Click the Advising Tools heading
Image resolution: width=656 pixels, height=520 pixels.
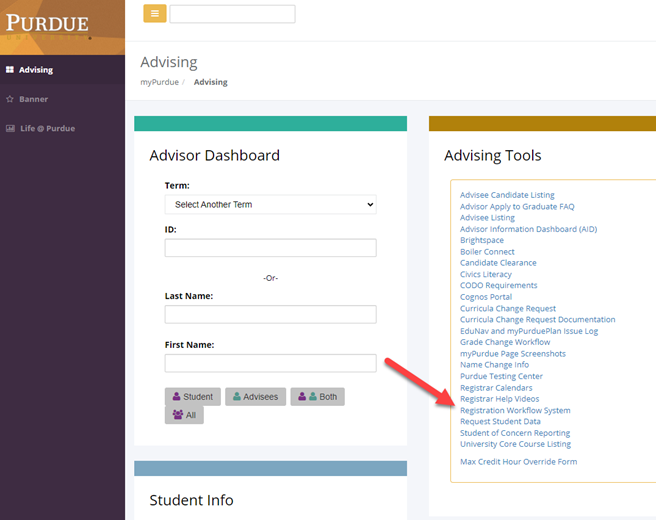point(492,156)
